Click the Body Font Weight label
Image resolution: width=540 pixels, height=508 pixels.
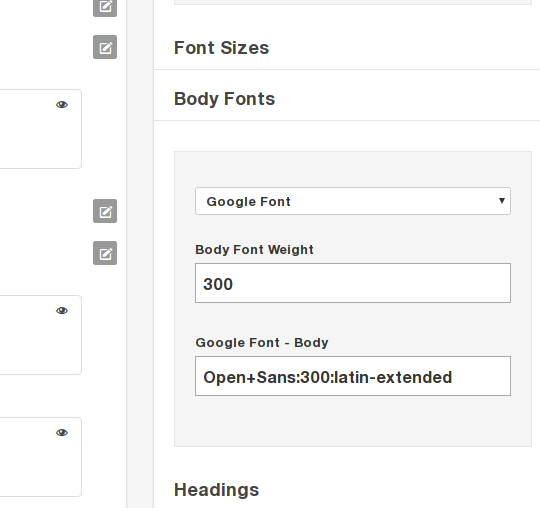(254, 250)
